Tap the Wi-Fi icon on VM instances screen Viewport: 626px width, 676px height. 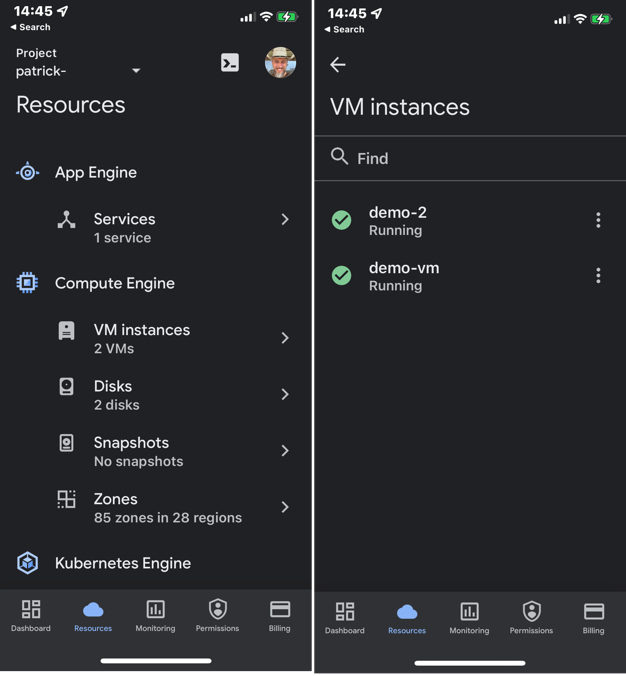[580, 19]
